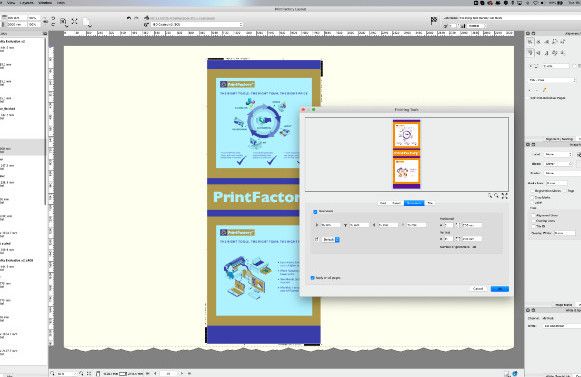Click the blue OK button in the dialog
This screenshot has height=377, width=581.
coord(499,289)
